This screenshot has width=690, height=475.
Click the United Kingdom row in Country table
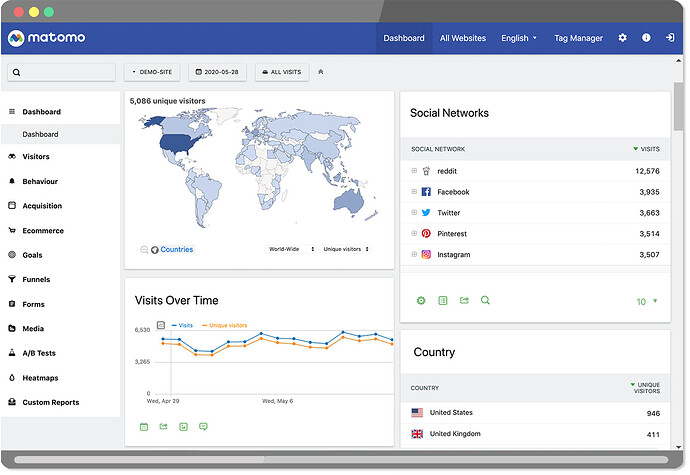(535, 434)
